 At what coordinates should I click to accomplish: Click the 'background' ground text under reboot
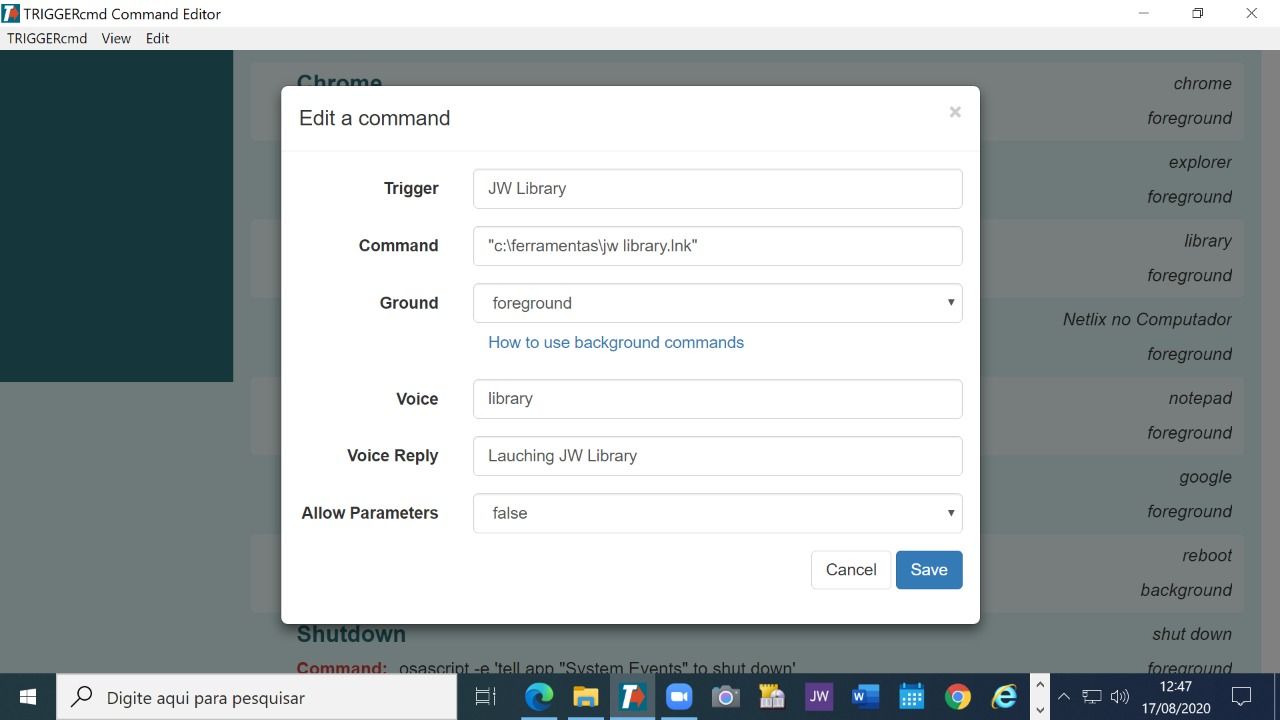1186,590
